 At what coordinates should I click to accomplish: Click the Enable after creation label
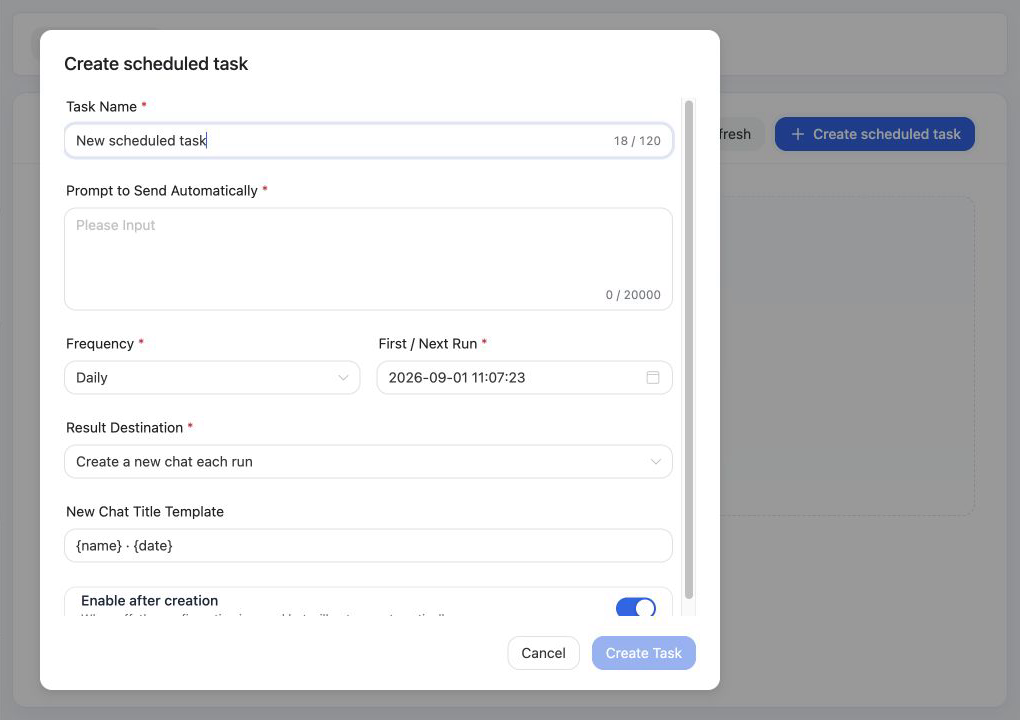(x=150, y=601)
